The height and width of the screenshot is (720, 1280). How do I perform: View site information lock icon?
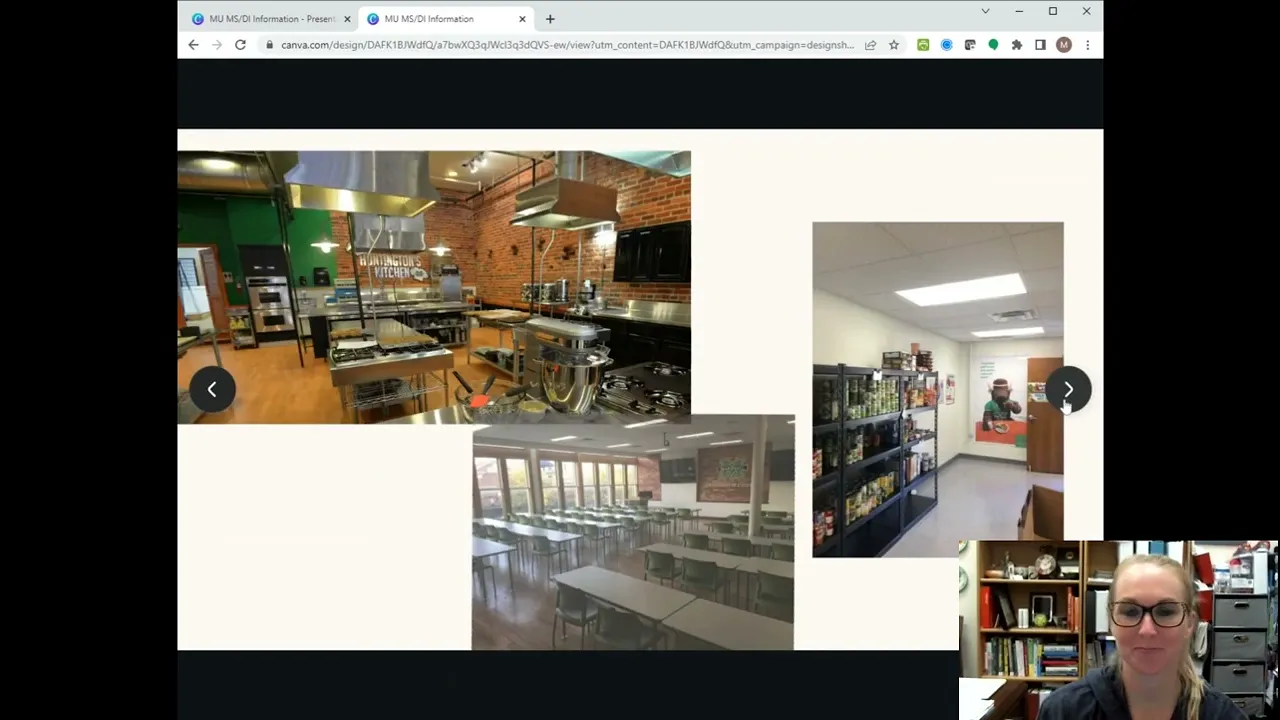point(269,45)
